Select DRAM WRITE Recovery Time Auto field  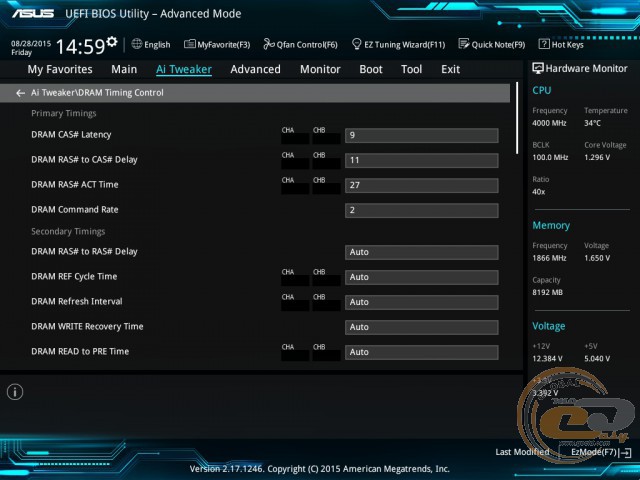422,327
